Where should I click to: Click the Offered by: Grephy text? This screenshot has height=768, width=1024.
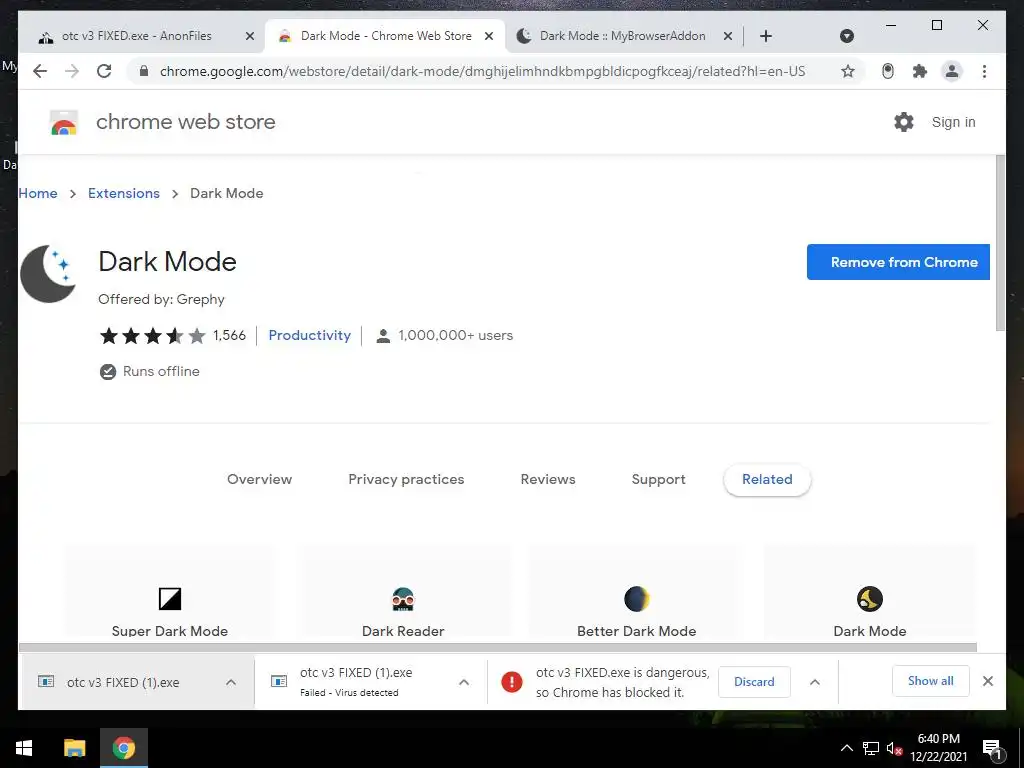click(x=161, y=300)
